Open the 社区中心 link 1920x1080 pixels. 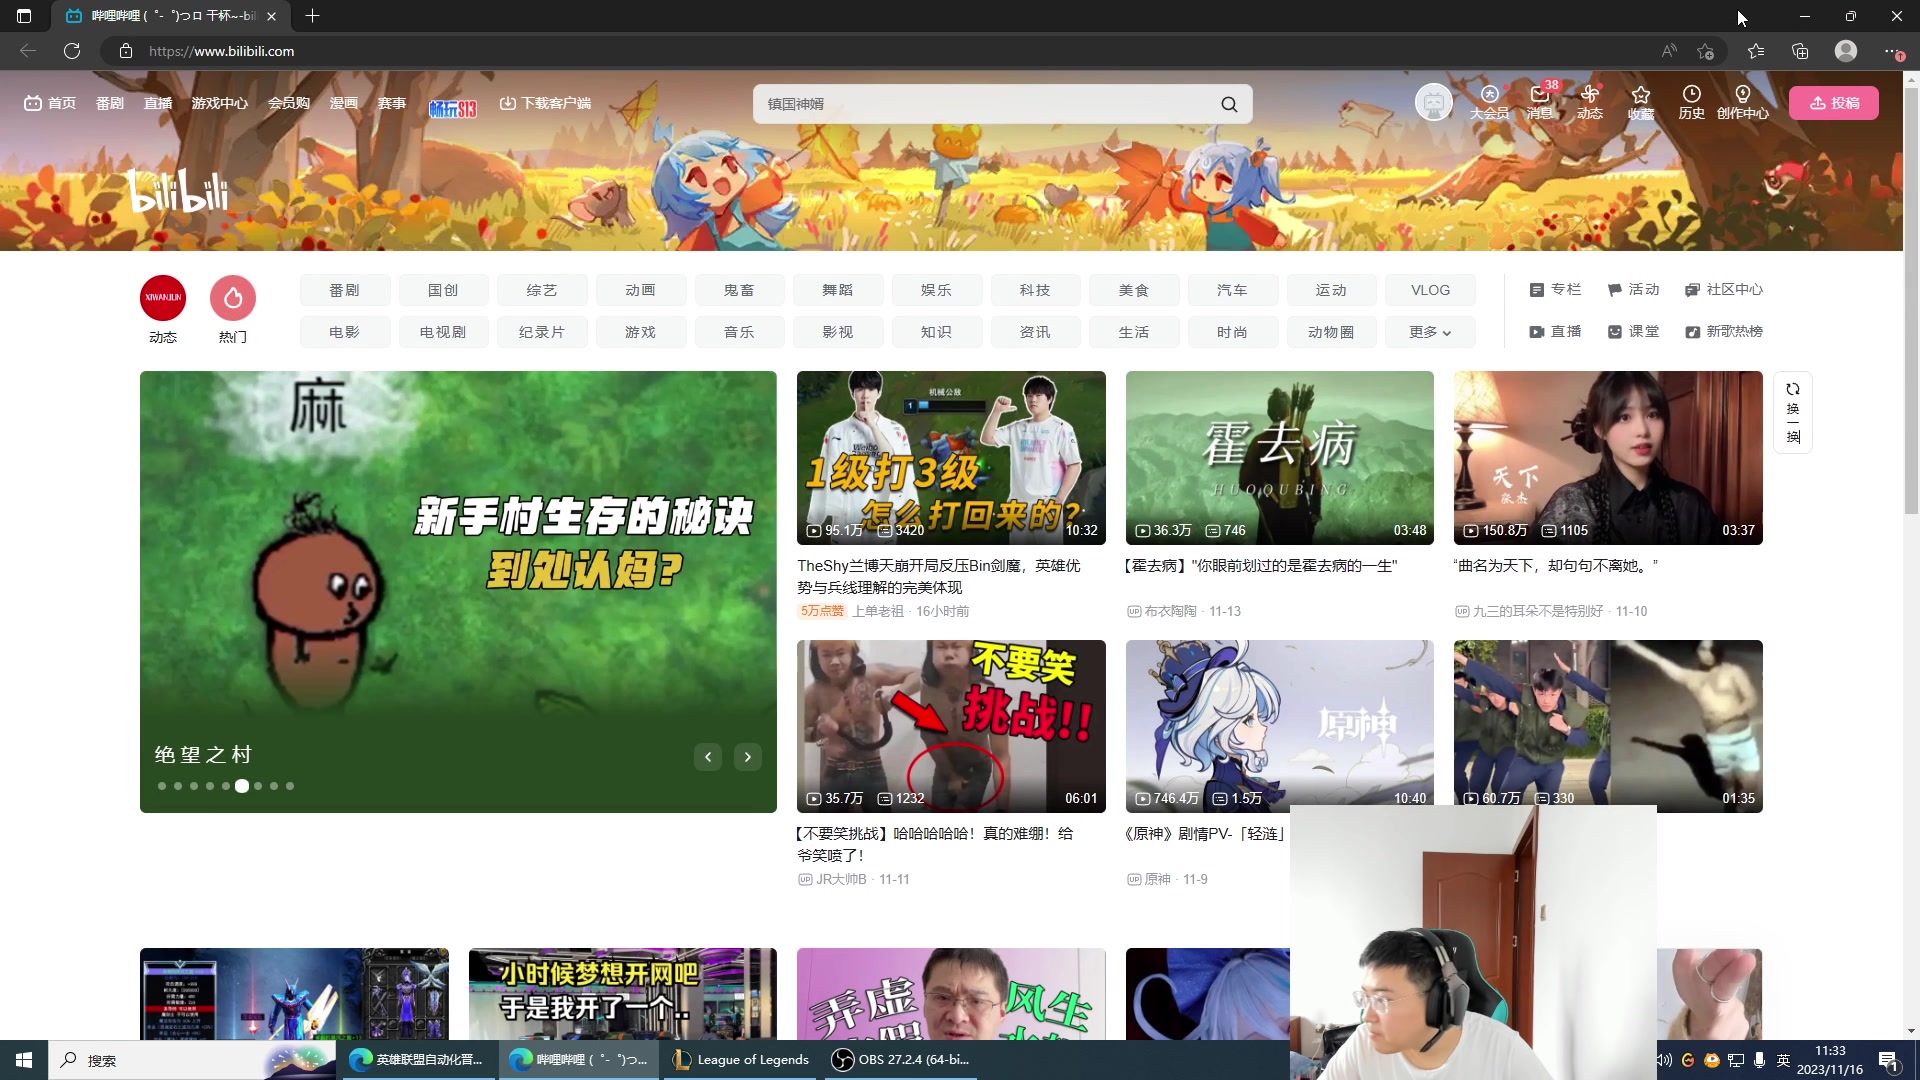1724,290
